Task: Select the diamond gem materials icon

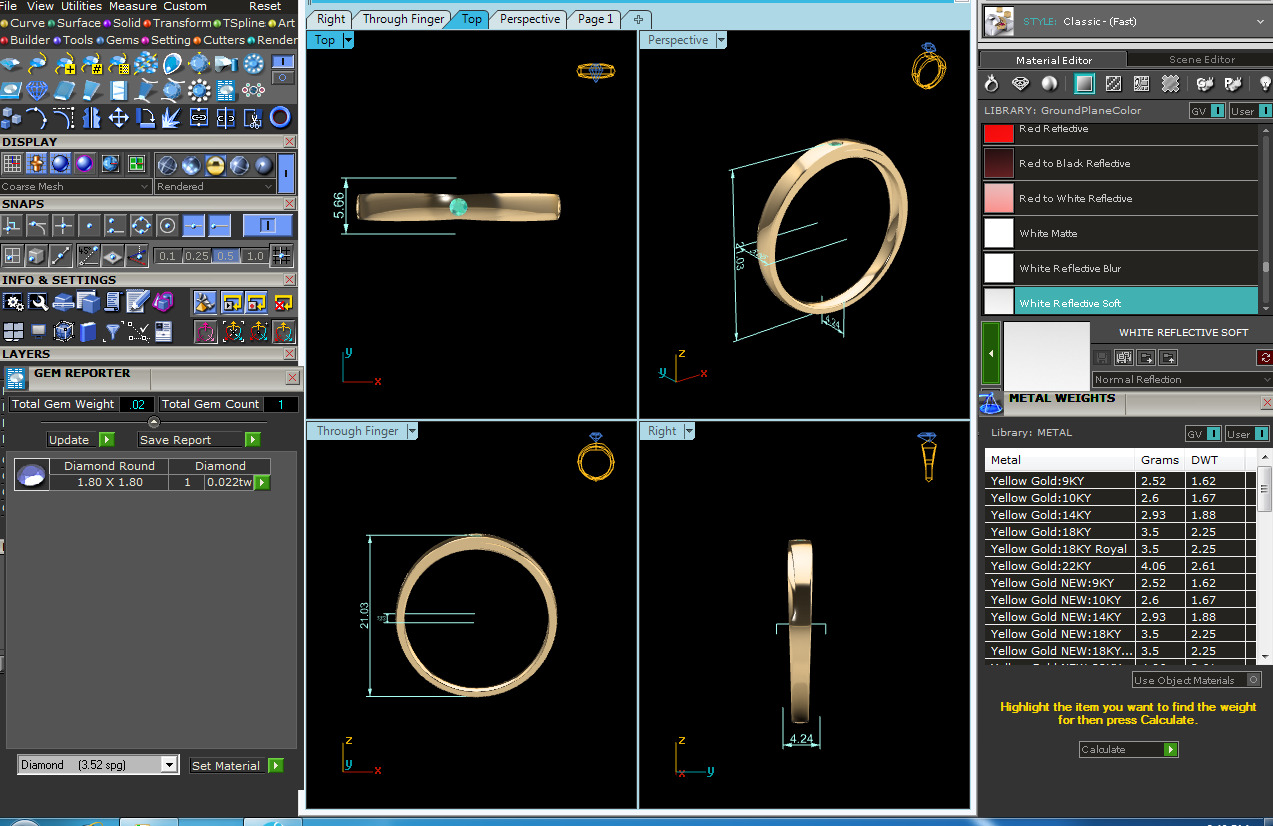Action: (1020, 84)
